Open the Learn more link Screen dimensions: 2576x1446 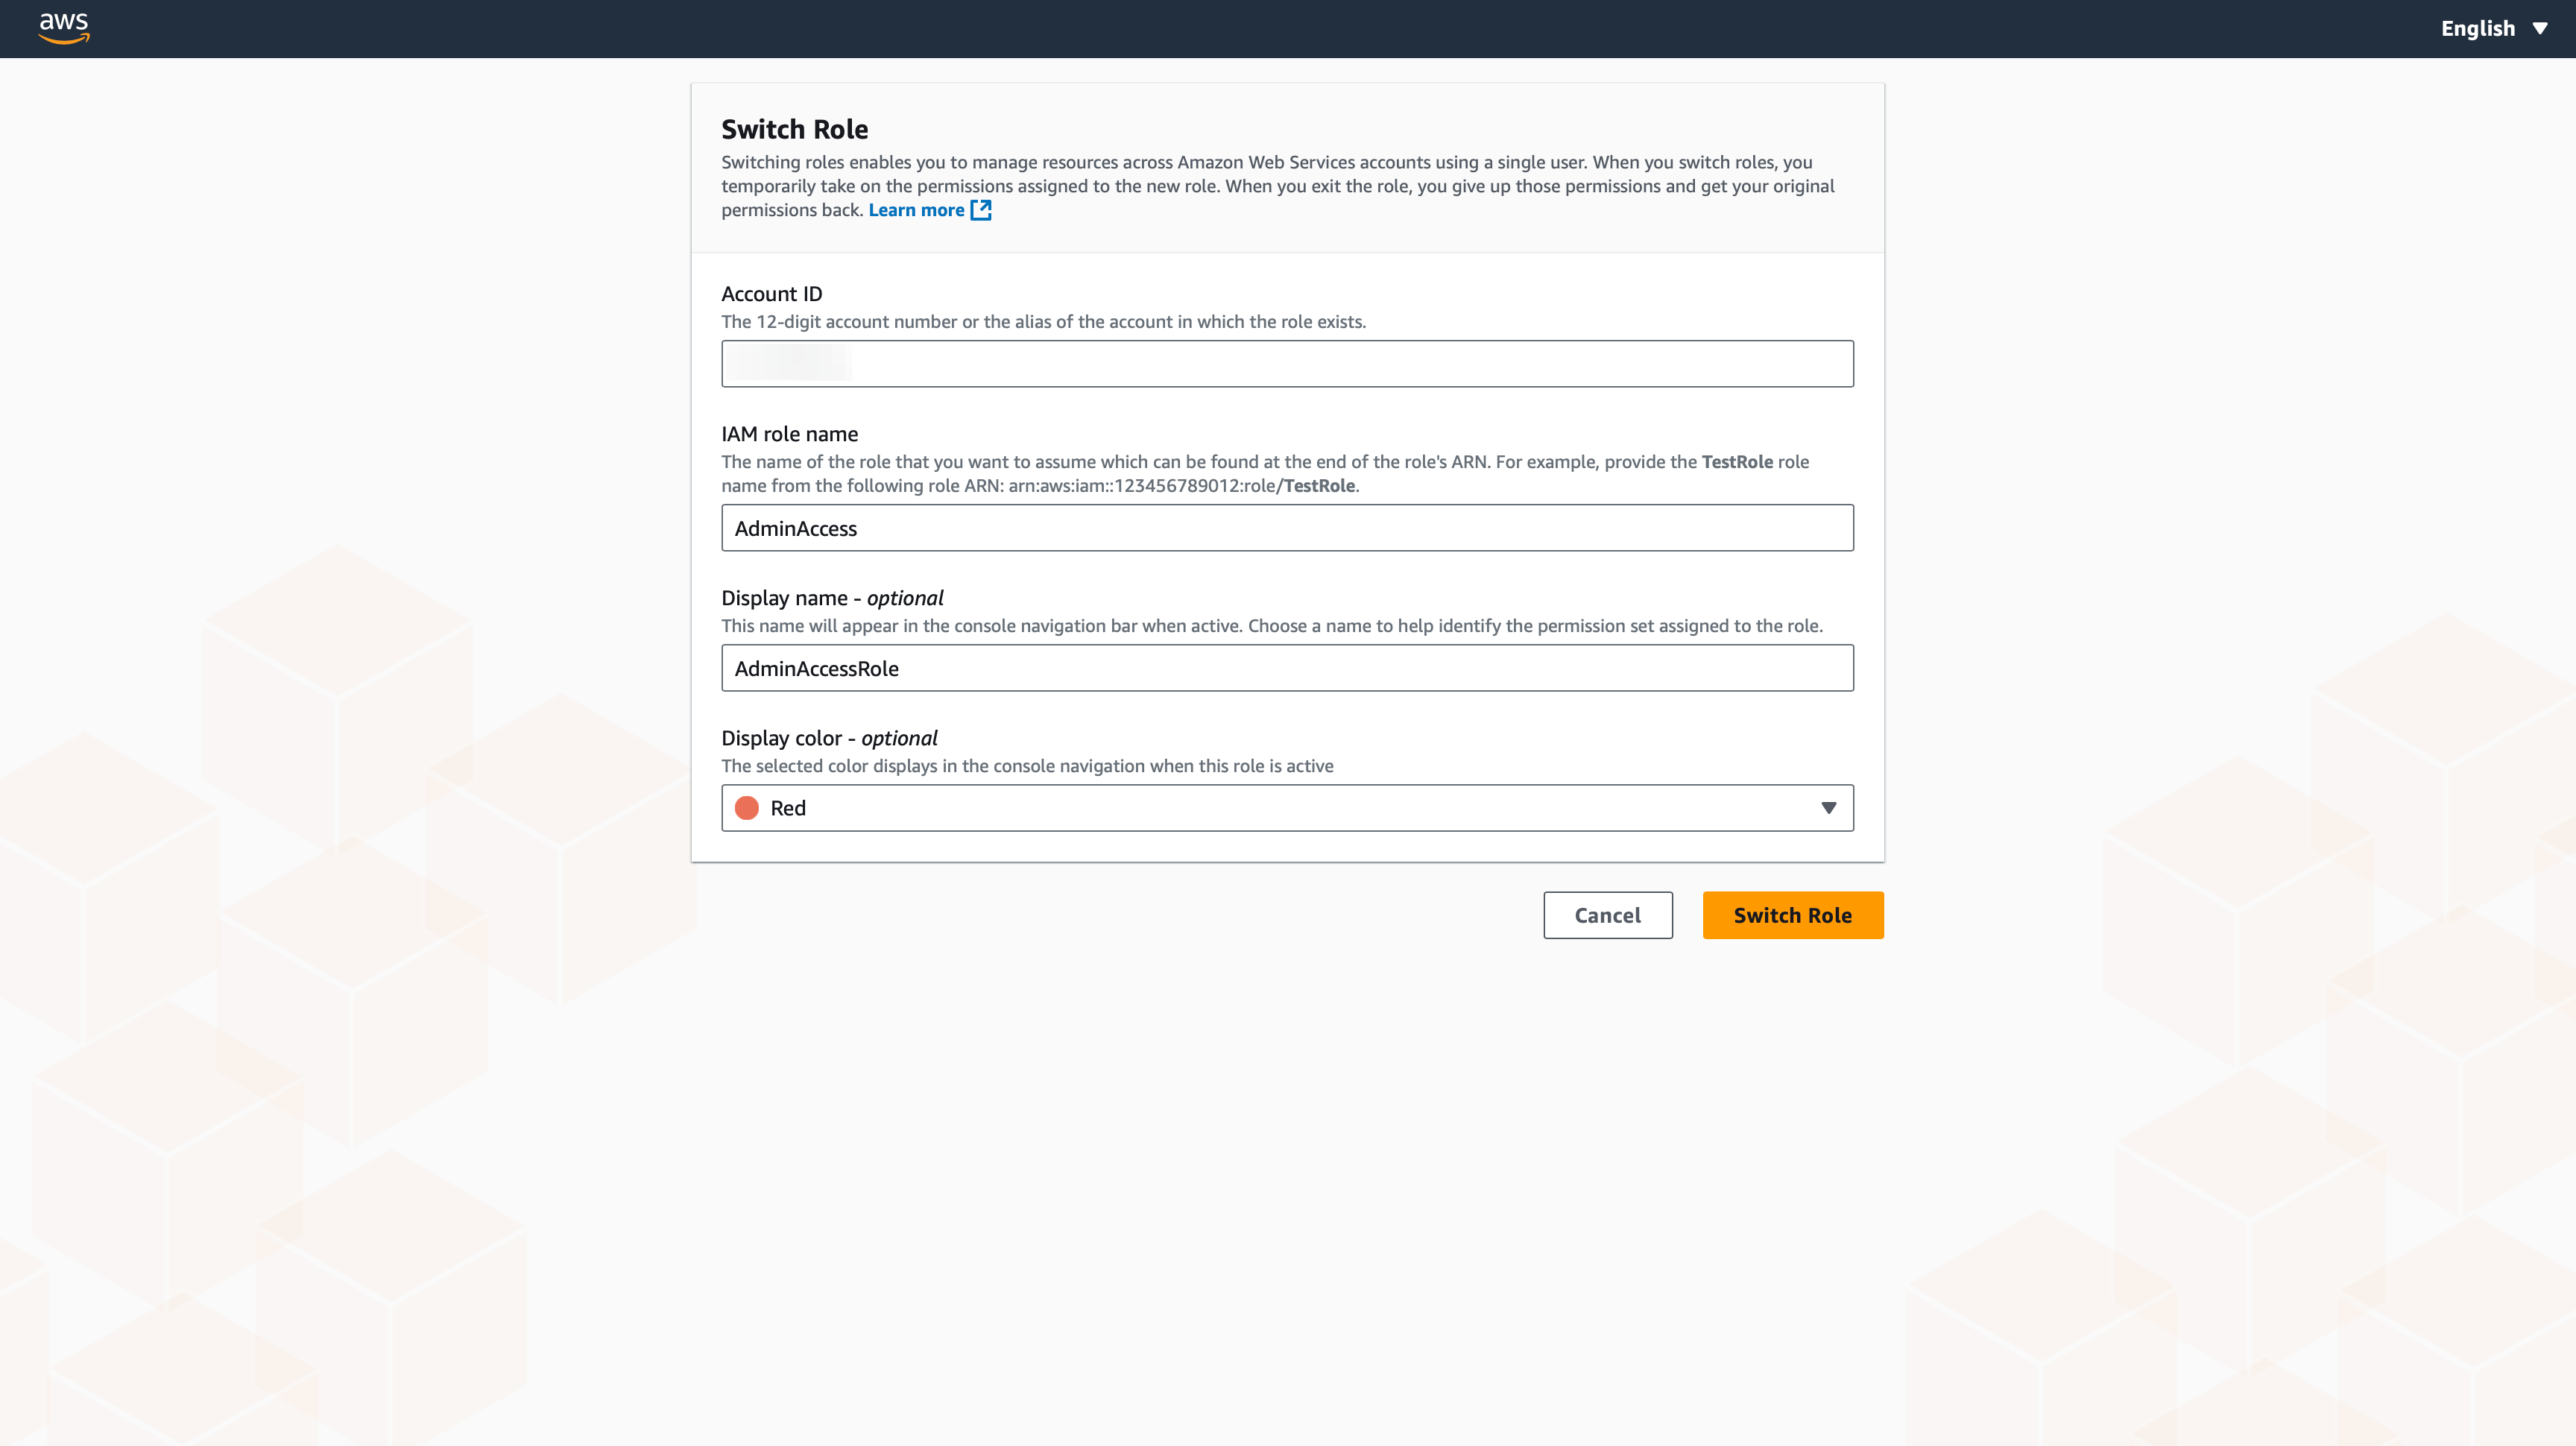point(916,210)
